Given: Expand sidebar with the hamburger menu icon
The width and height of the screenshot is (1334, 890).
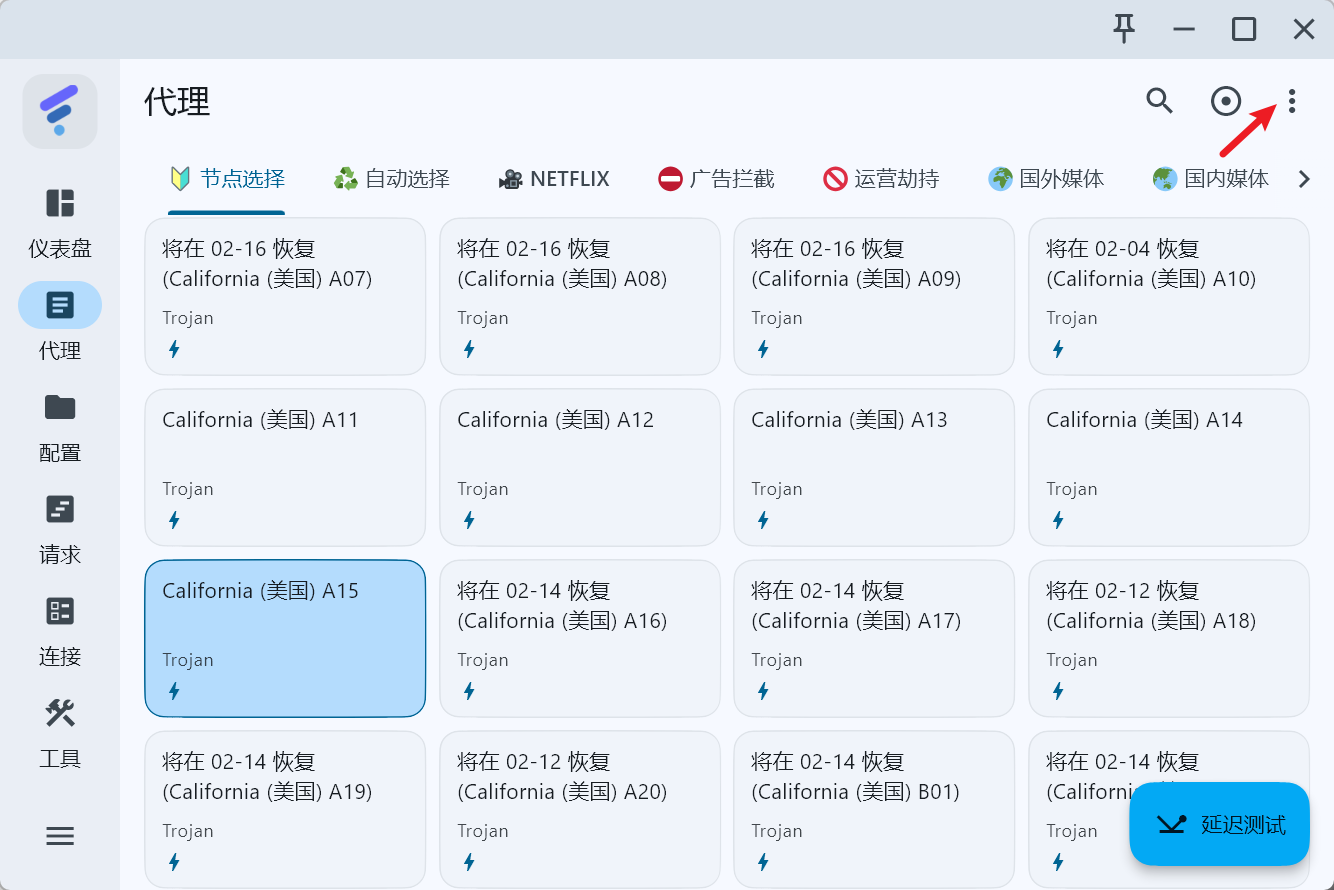Looking at the screenshot, I should pos(60,836).
